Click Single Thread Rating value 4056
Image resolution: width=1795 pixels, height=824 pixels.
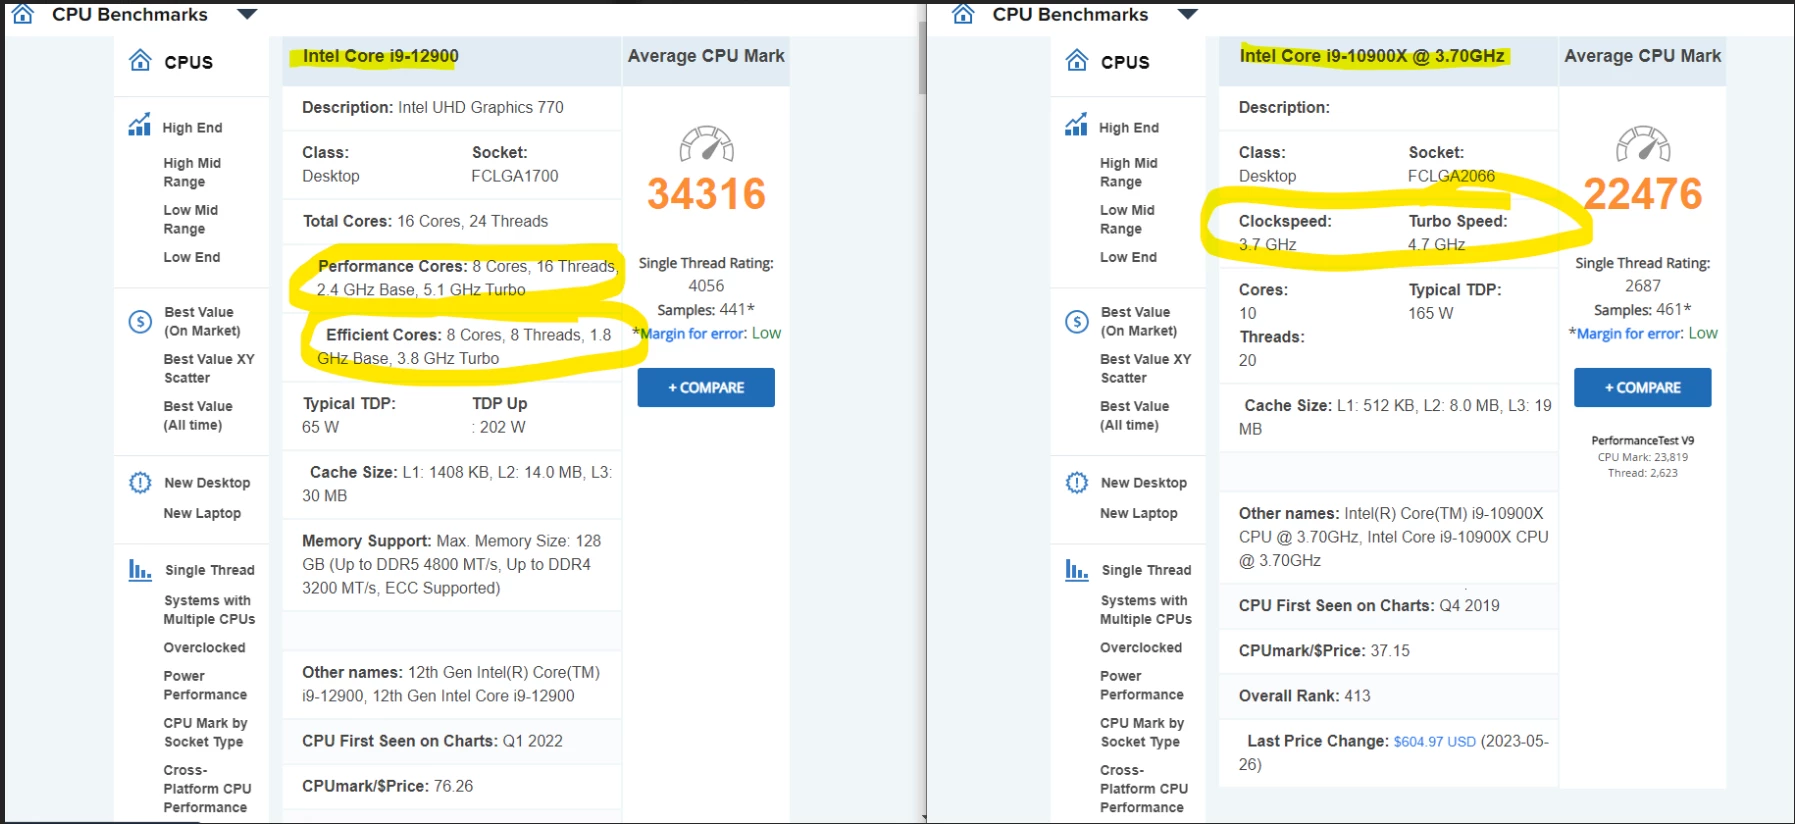coord(706,286)
